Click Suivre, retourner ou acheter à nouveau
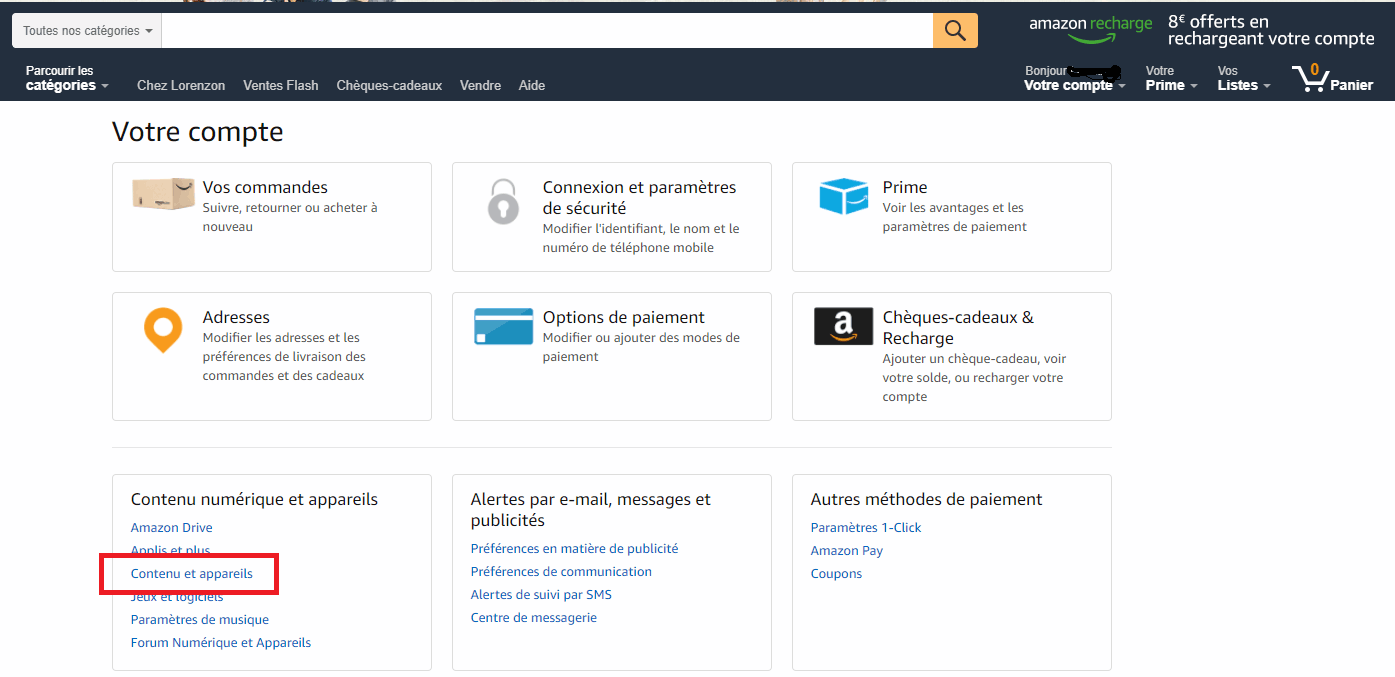Viewport: 1395px width, 677px height. [290, 217]
